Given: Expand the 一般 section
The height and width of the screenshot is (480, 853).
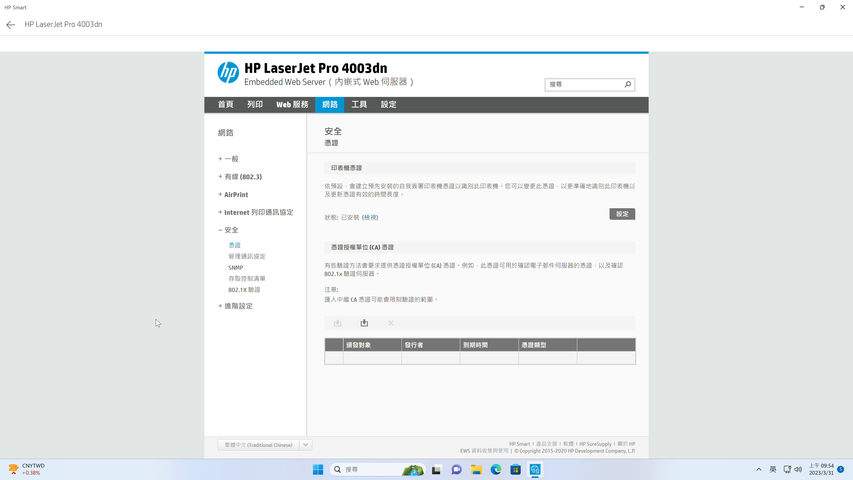Looking at the screenshot, I should point(228,159).
